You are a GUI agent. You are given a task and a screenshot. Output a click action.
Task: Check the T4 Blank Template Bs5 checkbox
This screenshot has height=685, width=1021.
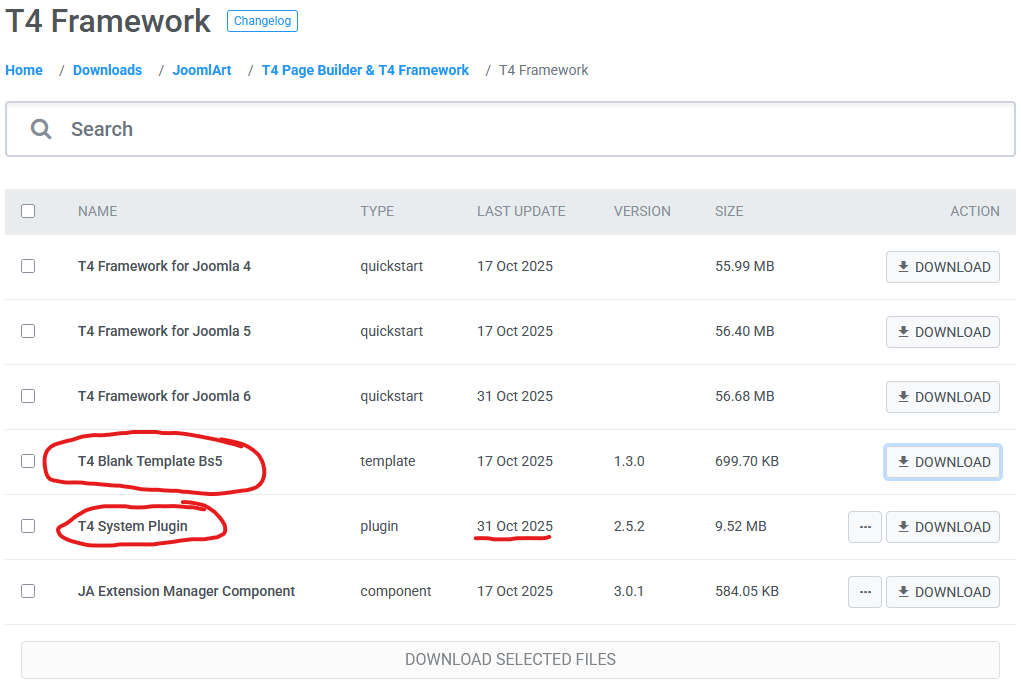point(28,461)
